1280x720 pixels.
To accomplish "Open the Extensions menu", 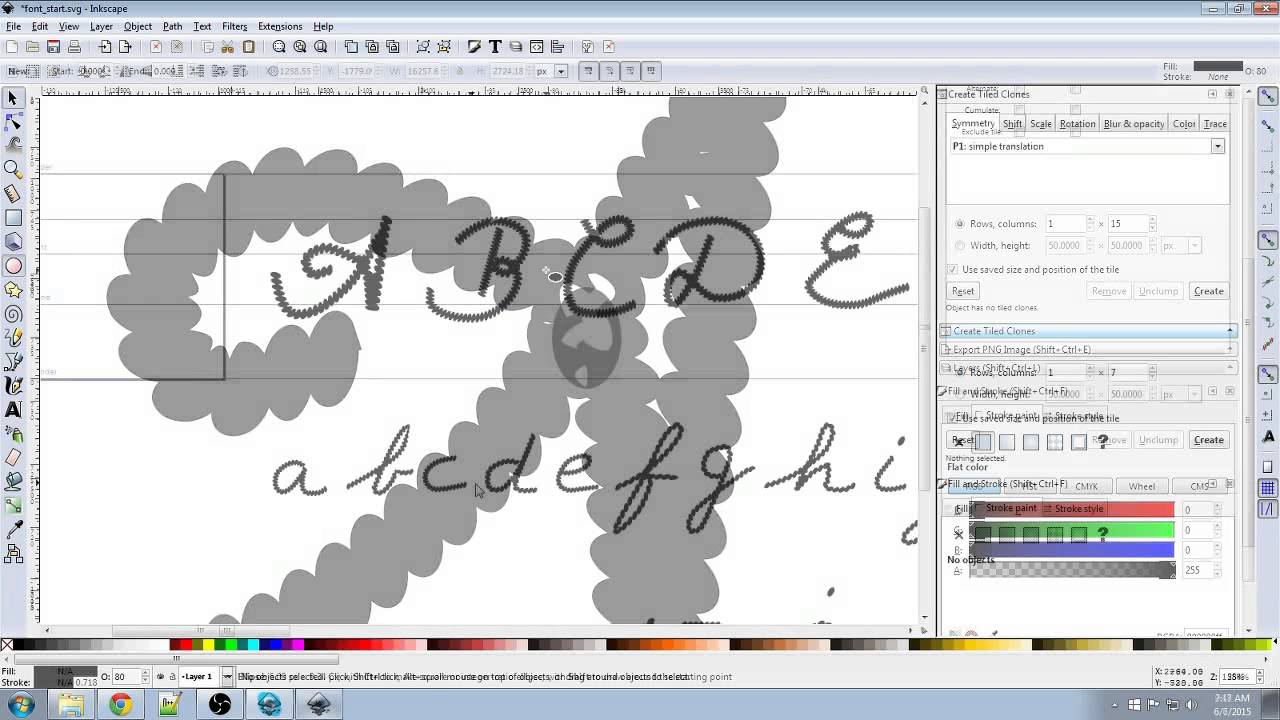I will pos(280,27).
